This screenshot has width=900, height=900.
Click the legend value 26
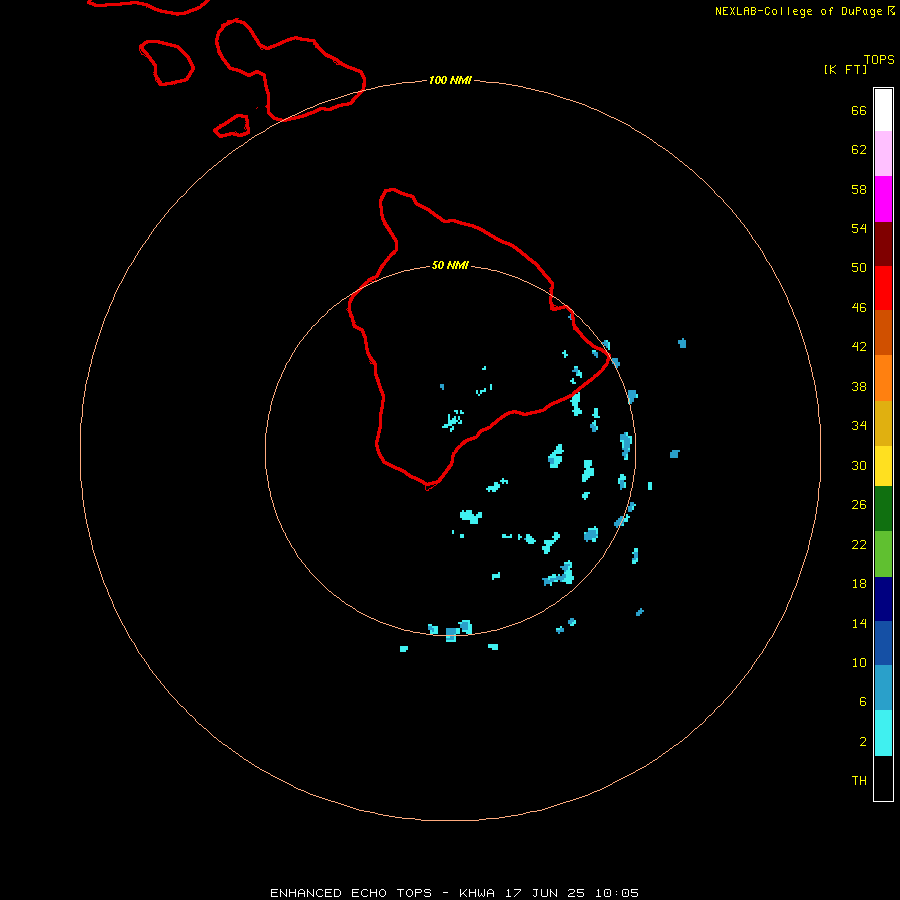pos(859,505)
